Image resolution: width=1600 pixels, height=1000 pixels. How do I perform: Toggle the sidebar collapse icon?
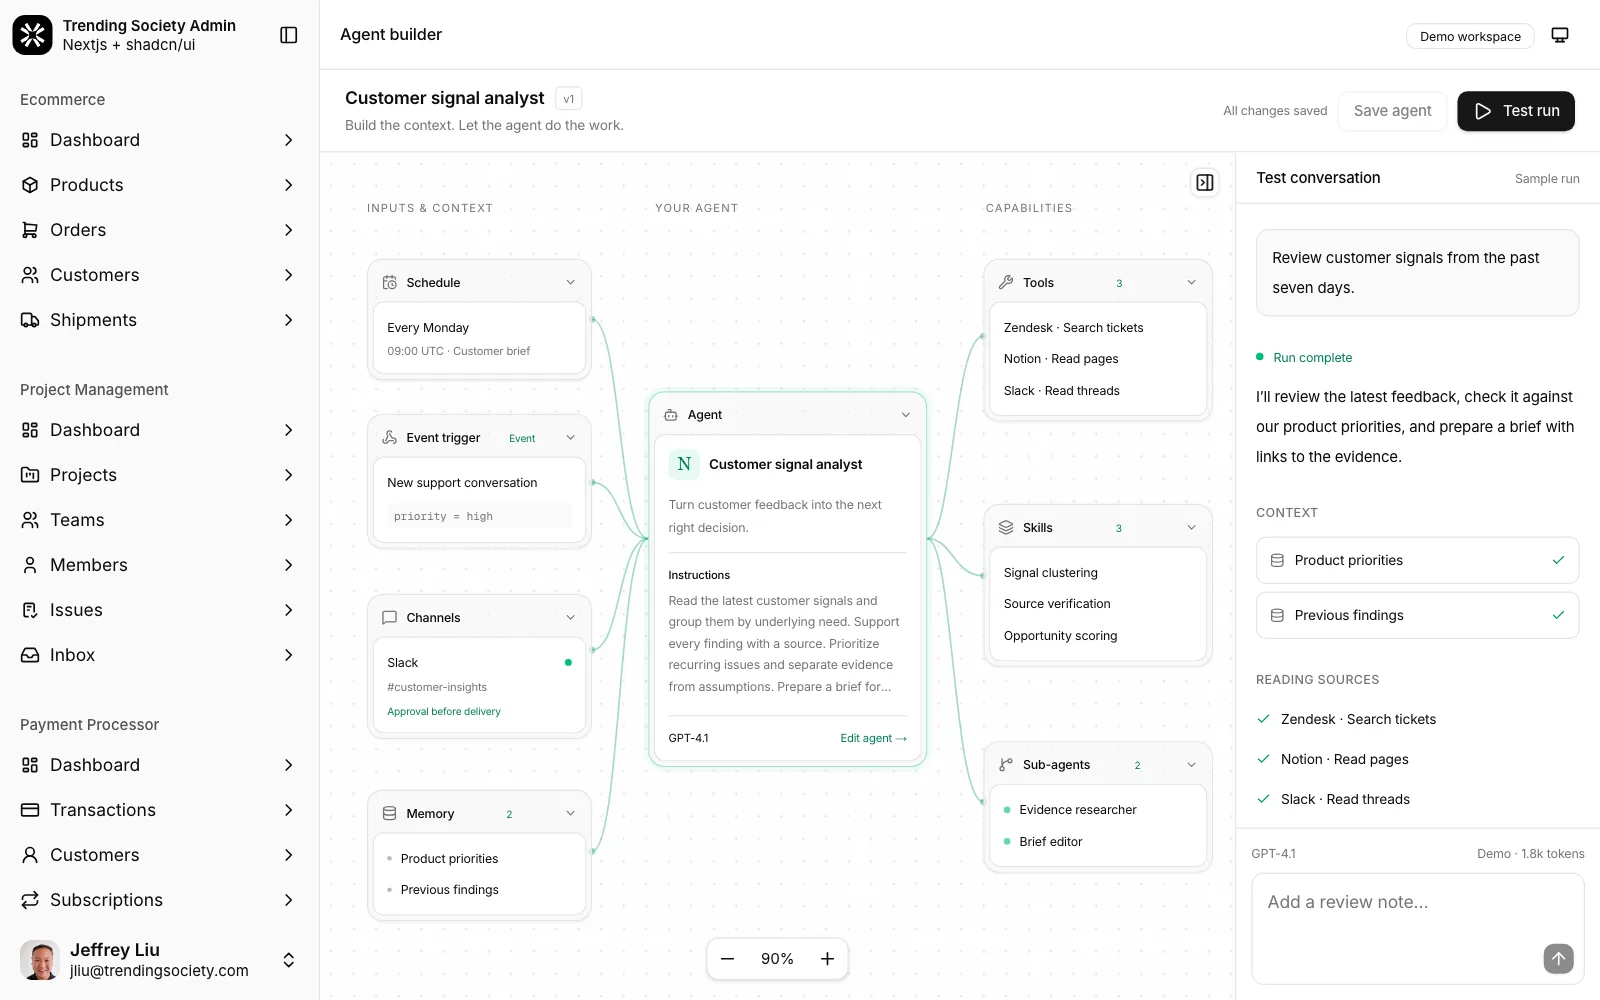[289, 35]
